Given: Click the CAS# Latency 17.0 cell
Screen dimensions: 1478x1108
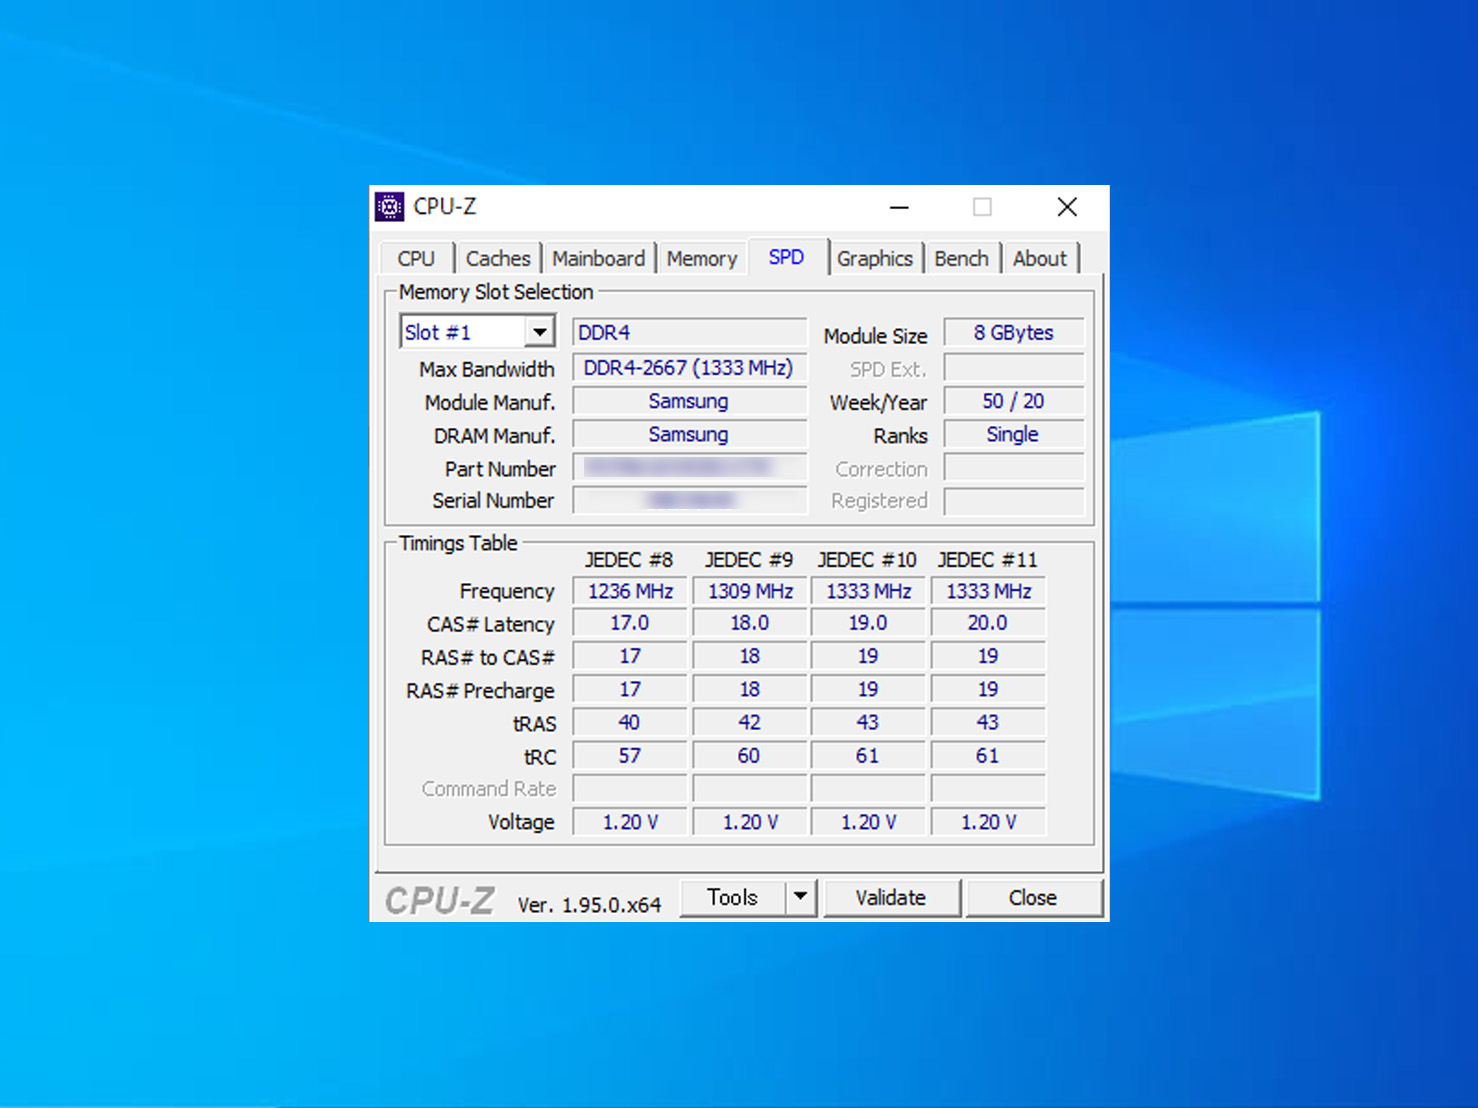Looking at the screenshot, I should (x=630, y=623).
